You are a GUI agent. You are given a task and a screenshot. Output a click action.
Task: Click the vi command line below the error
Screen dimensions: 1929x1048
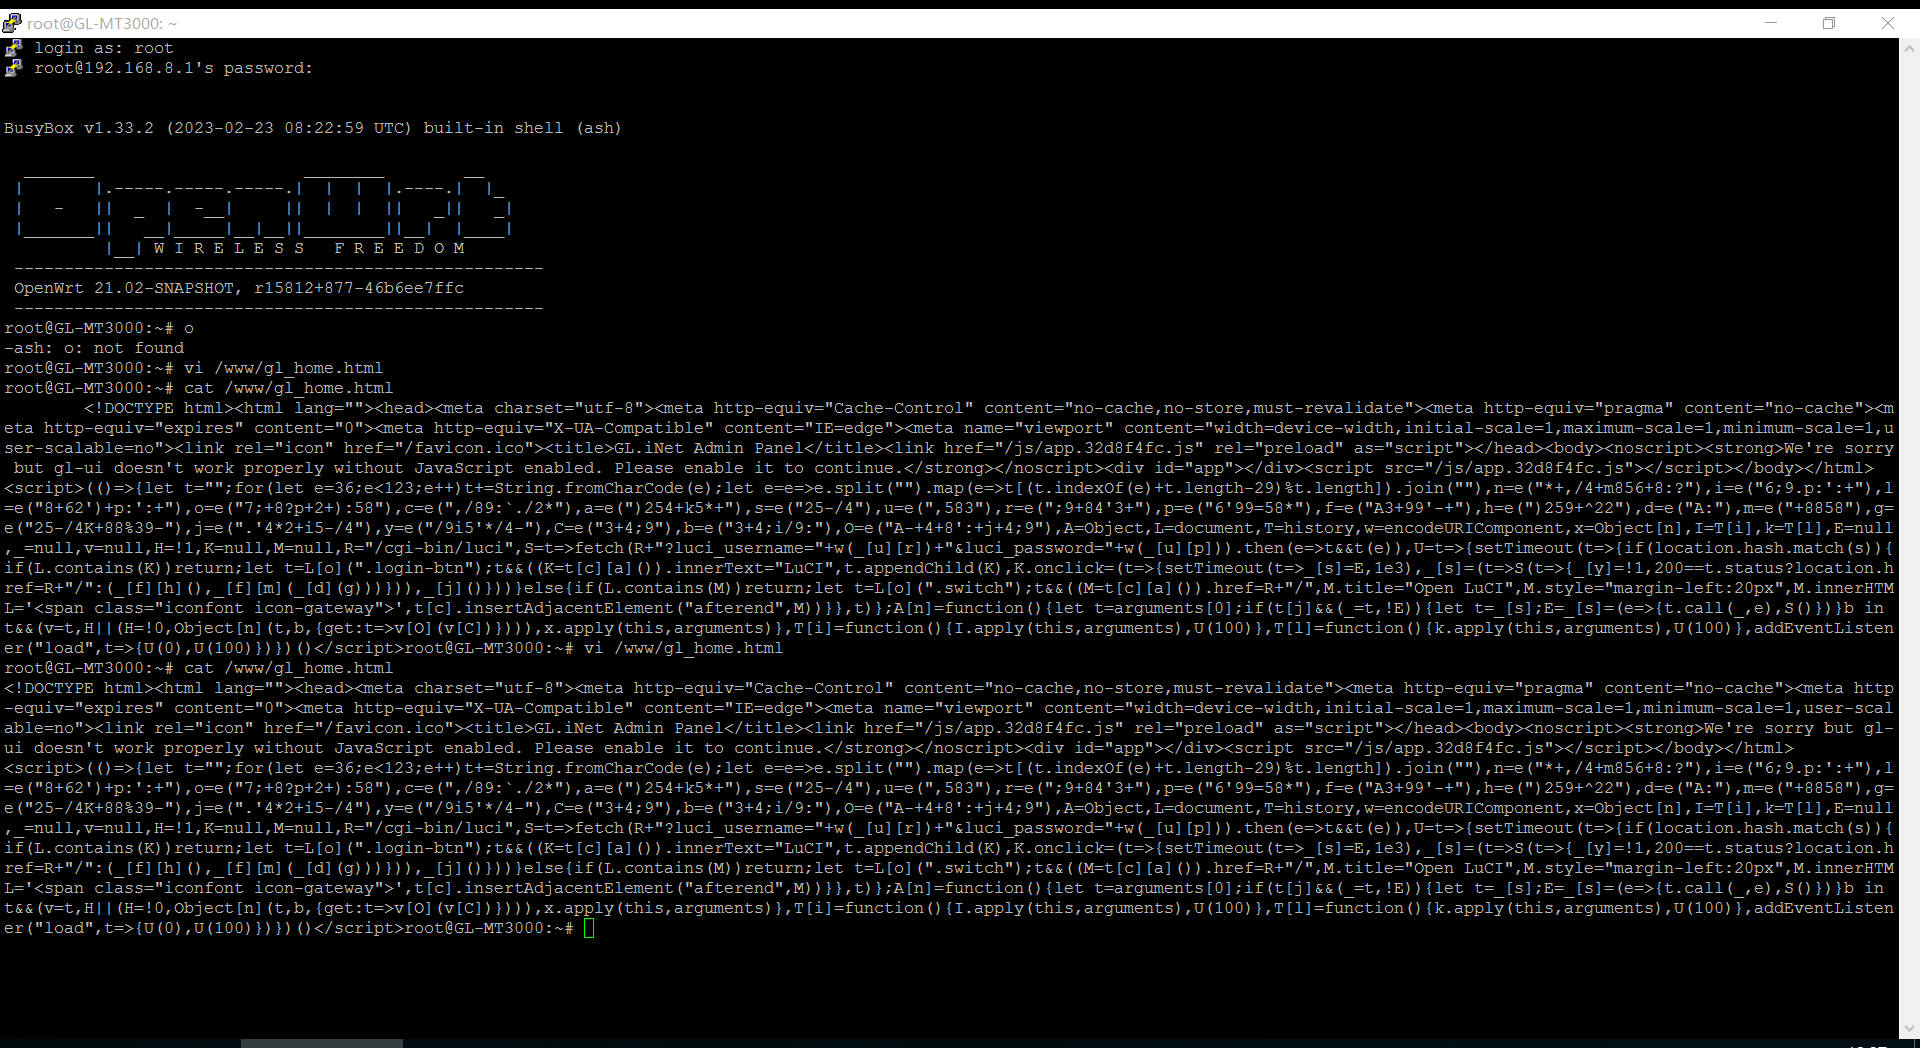(x=193, y=368)
